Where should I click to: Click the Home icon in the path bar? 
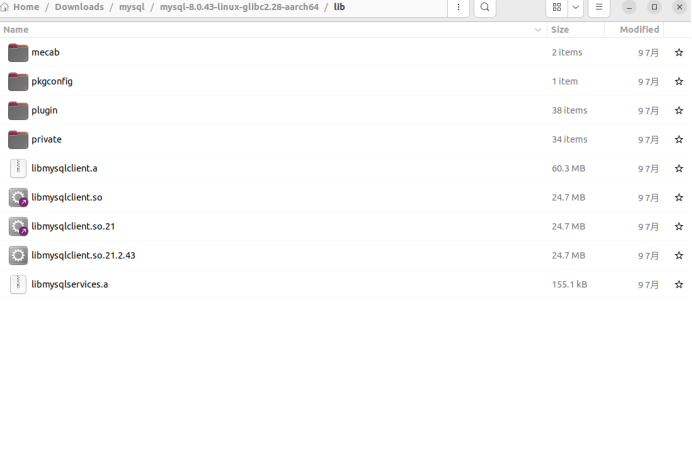point(5,7)
